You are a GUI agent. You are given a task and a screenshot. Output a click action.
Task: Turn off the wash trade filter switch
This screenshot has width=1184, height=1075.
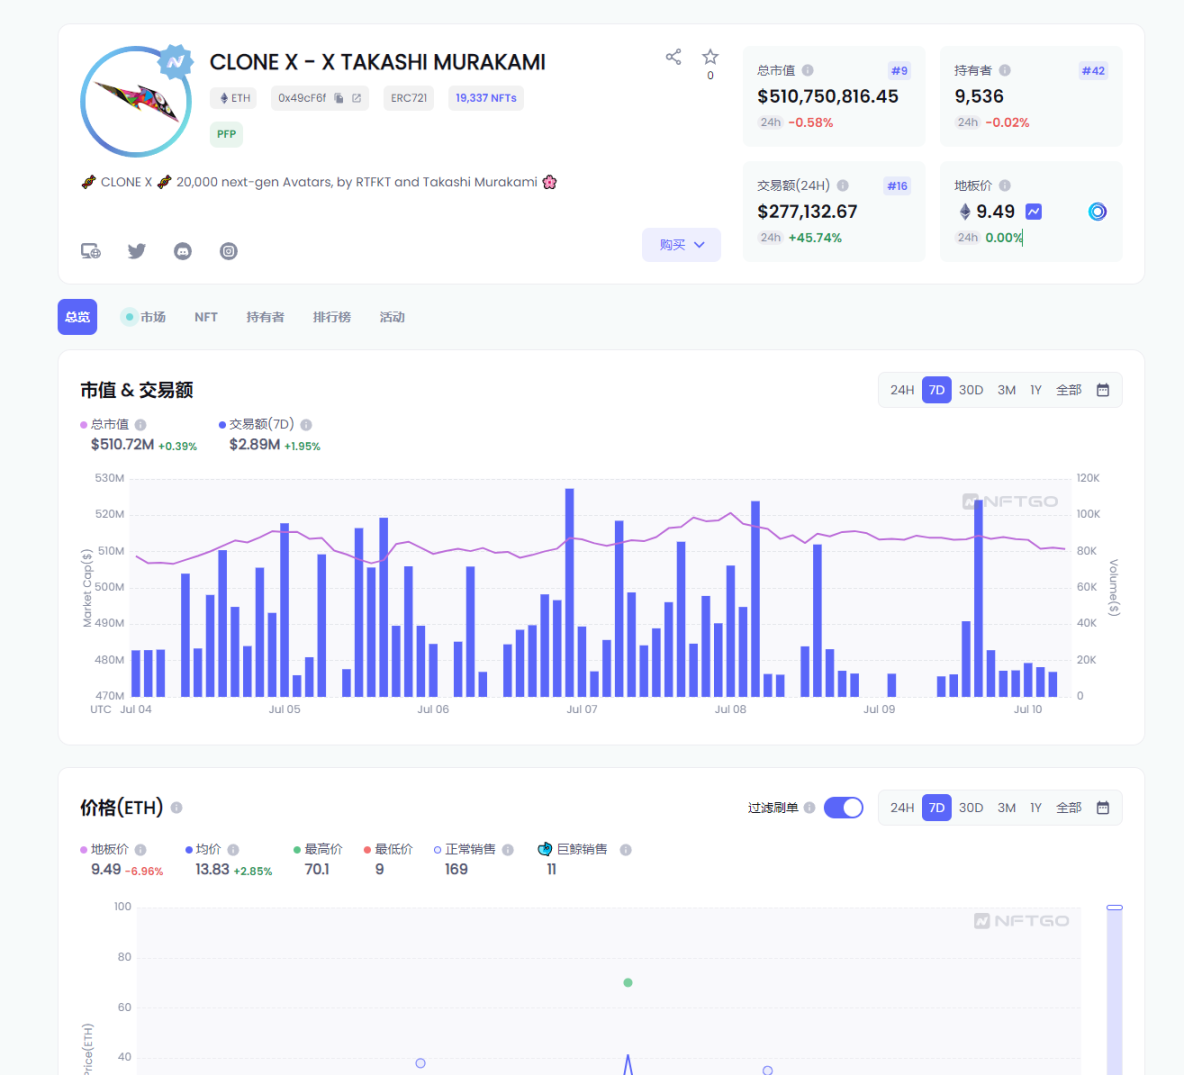pos(843,808)
